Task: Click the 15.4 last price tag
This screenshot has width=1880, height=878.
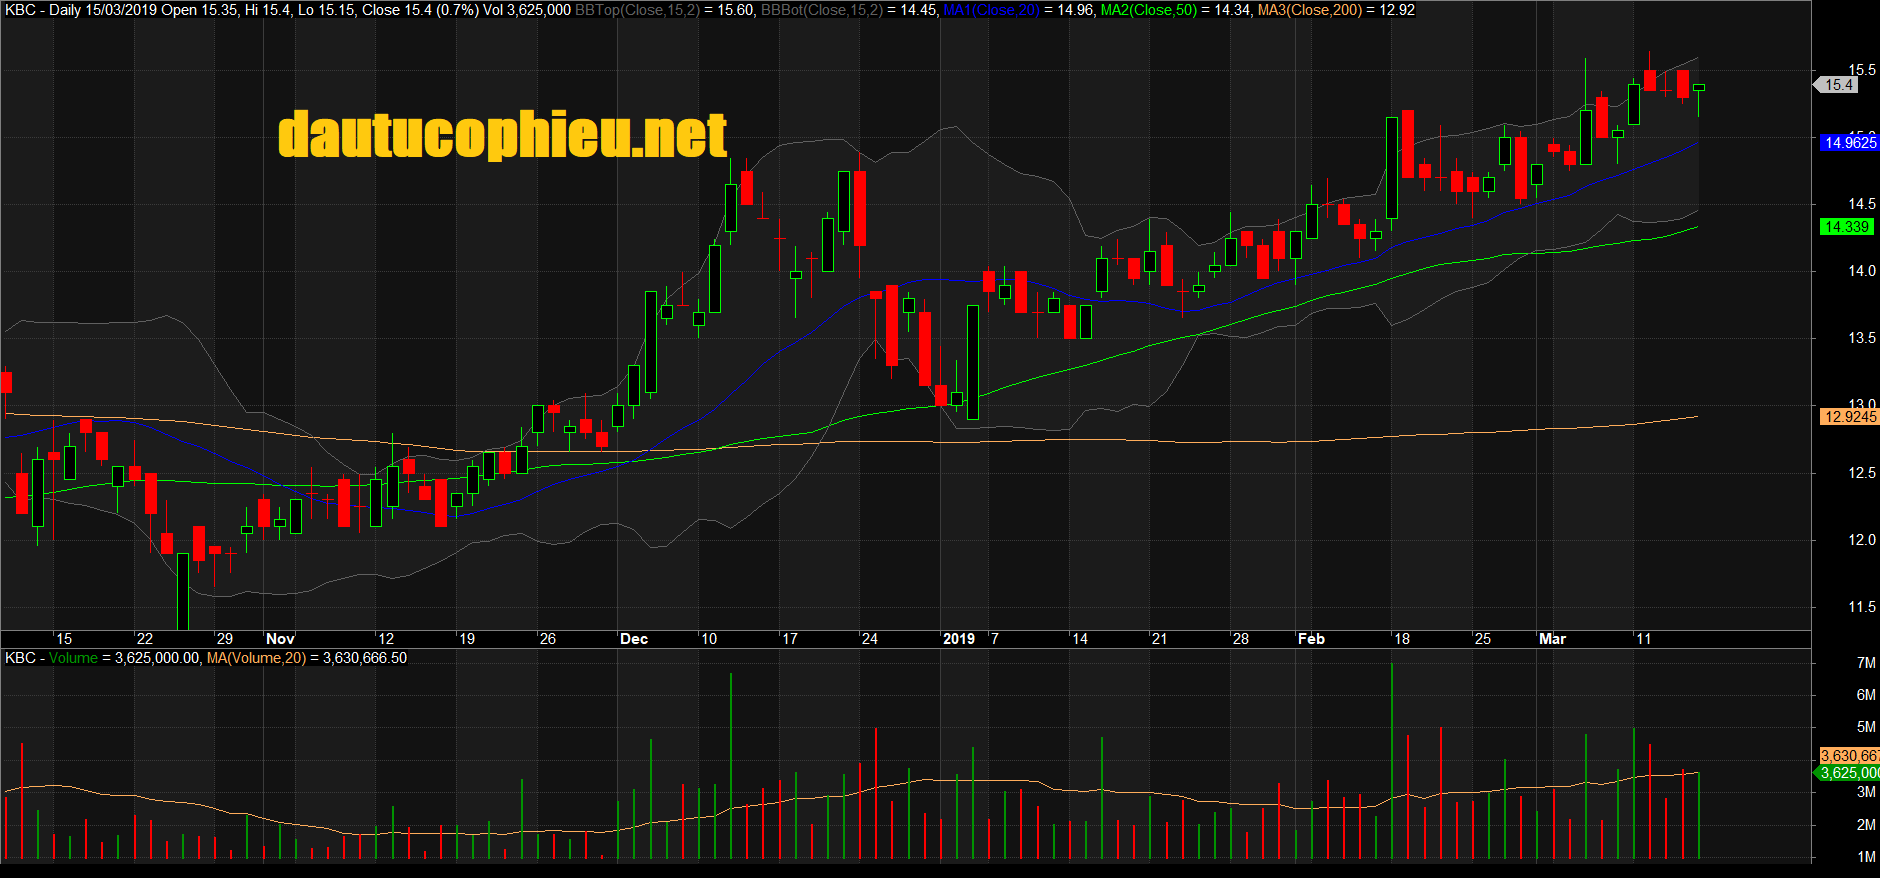Action: click(1838, 85)
